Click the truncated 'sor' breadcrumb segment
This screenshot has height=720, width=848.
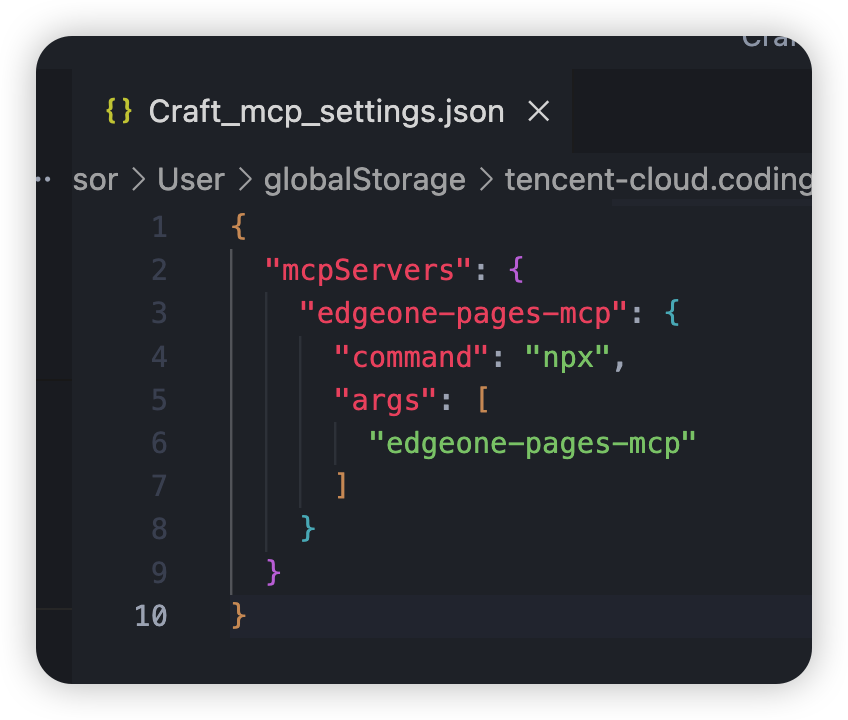tap(96, 179)
